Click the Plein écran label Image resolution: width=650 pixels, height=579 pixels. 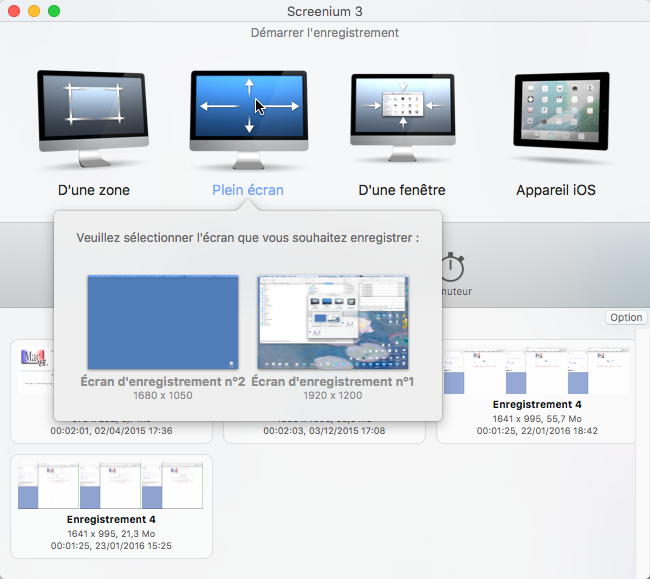pos(248,190)
